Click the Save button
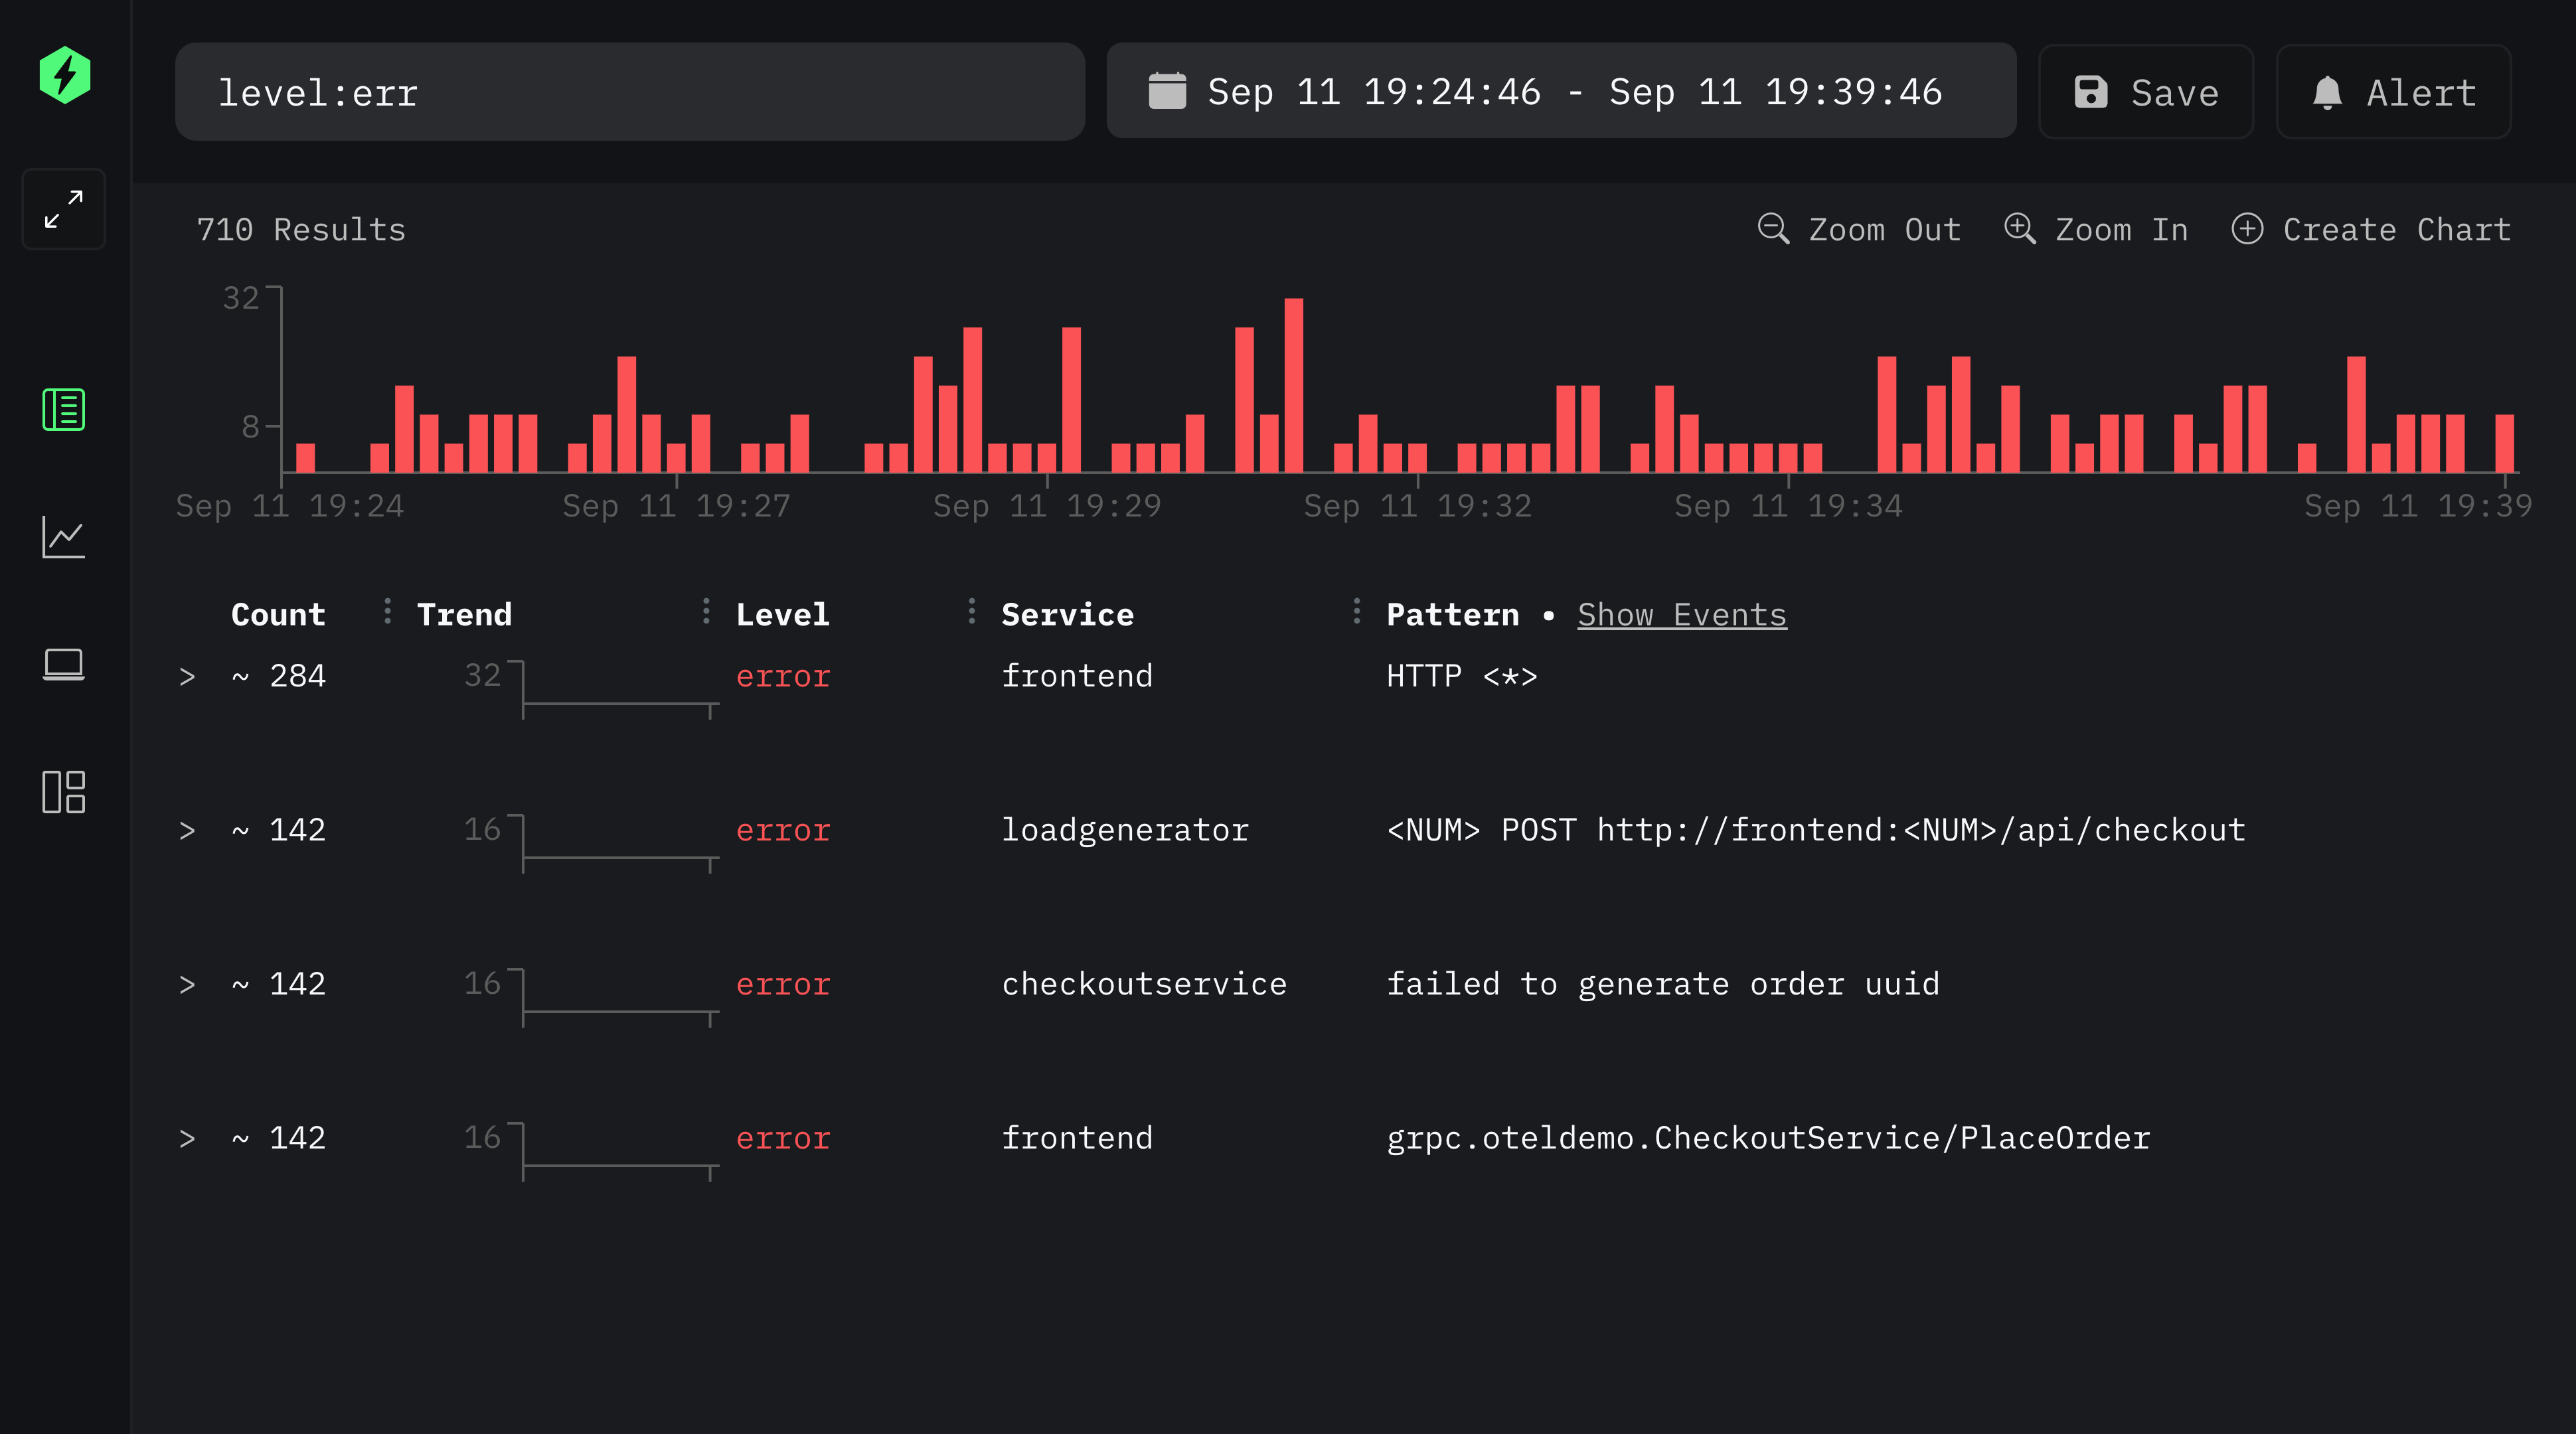2576x1434 pixels. 2146,92
